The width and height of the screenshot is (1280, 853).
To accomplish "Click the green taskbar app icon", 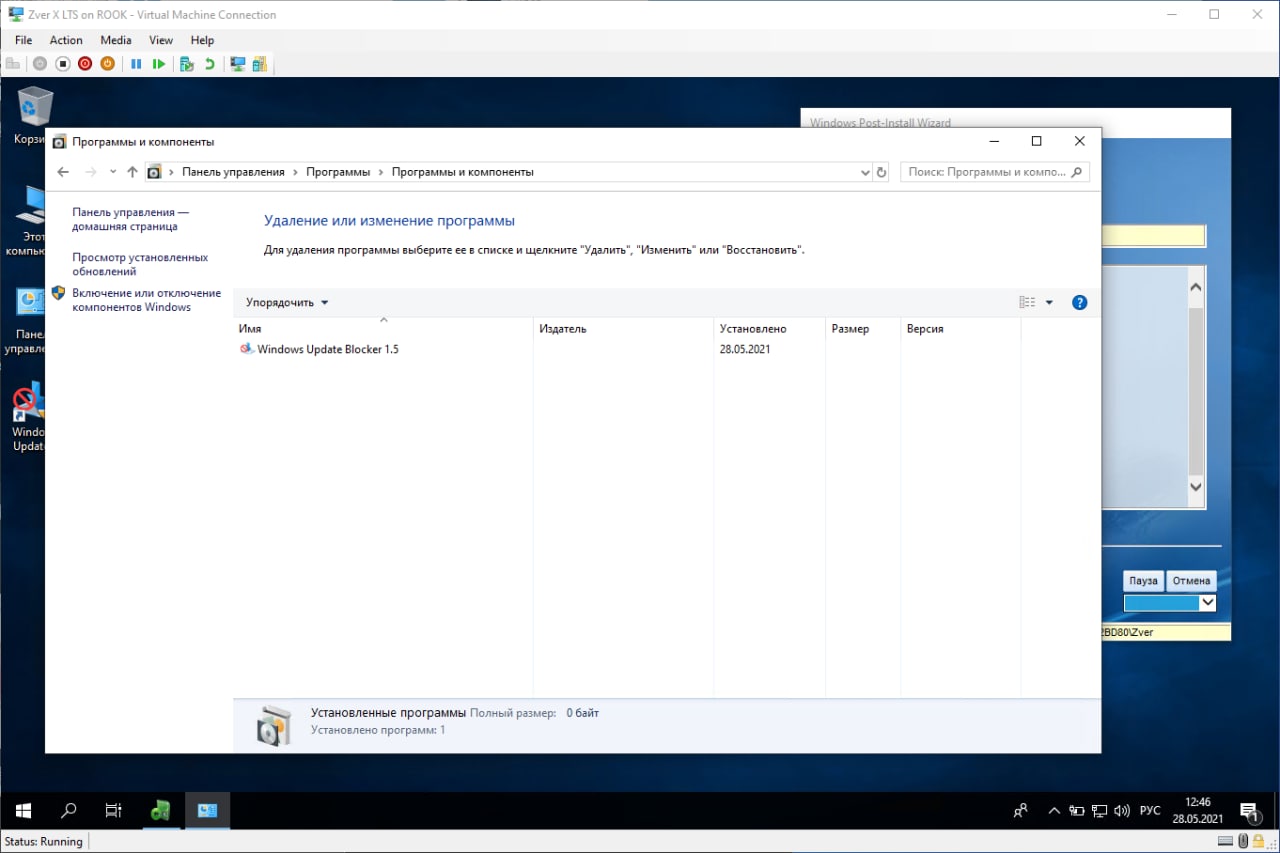I will pyautogui.click(x=160, y=811).
